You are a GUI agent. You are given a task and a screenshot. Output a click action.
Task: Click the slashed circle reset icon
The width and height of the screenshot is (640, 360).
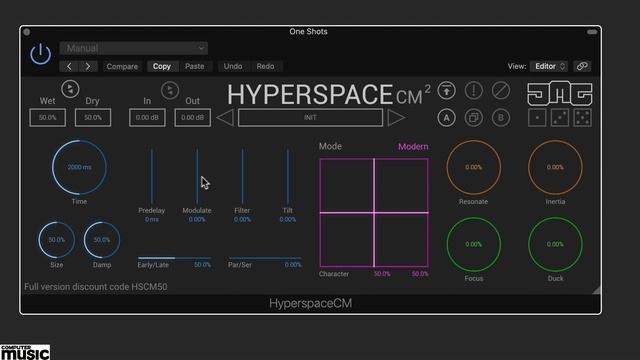501,91
